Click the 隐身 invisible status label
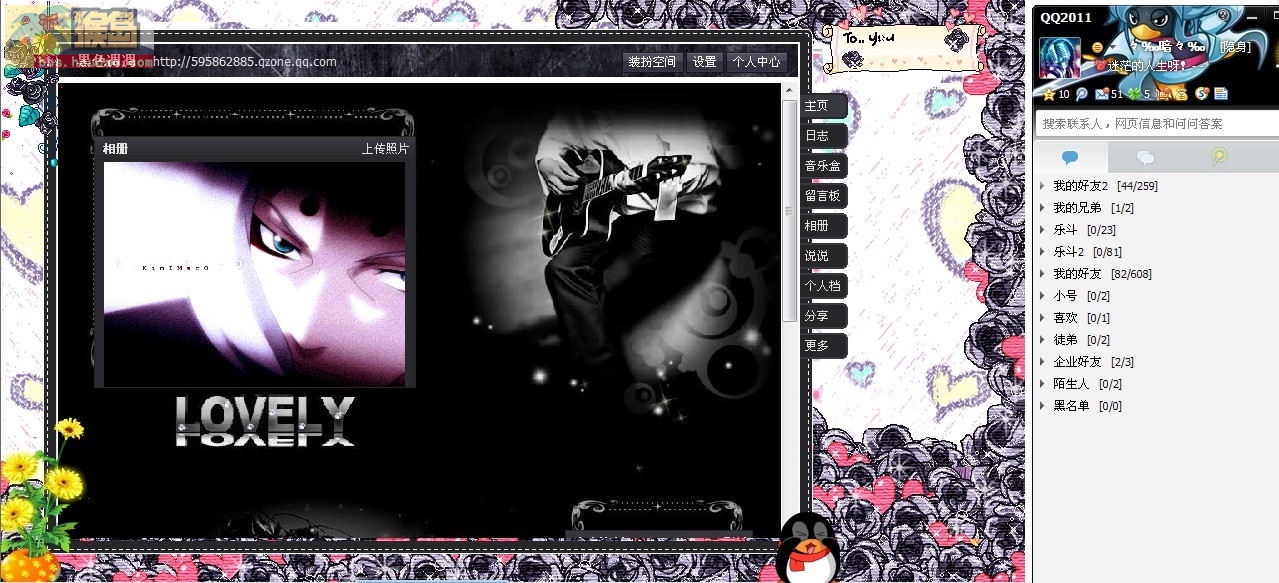The image size is (1279, 583). pyautogui.click(x=1235, y=47)
